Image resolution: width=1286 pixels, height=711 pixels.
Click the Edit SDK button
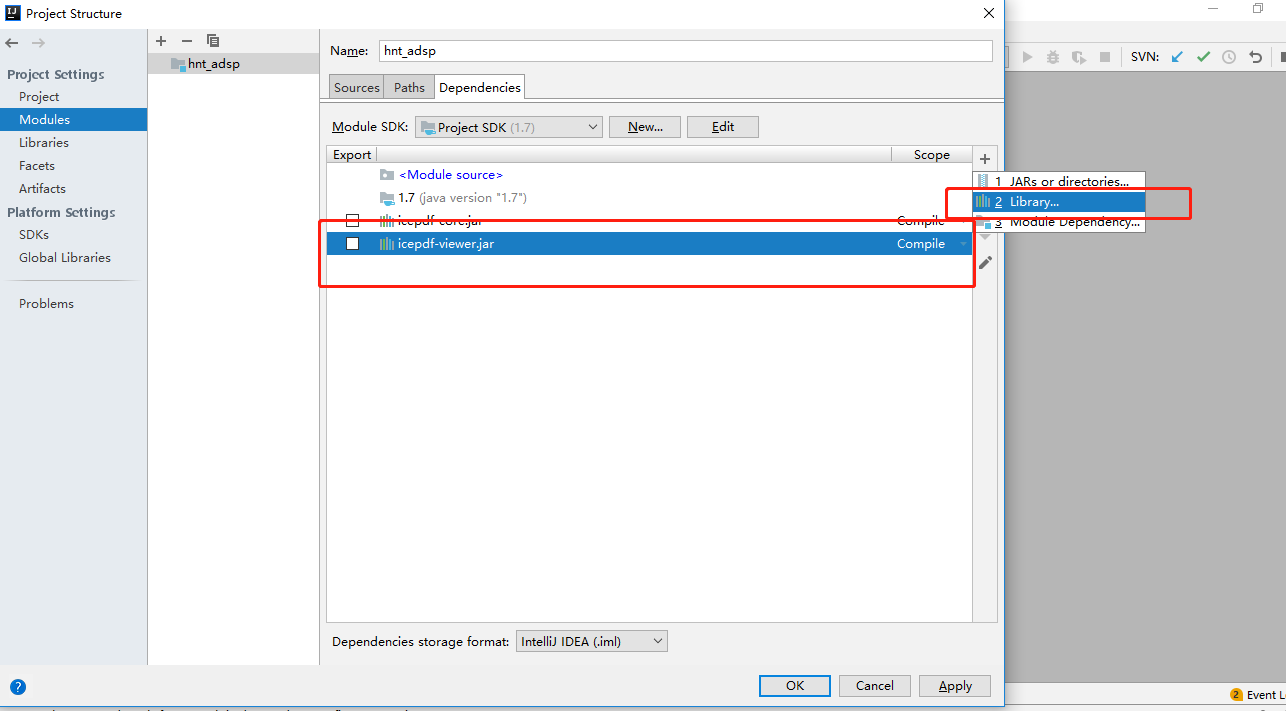pyautogui.click(x=723, y=127)
